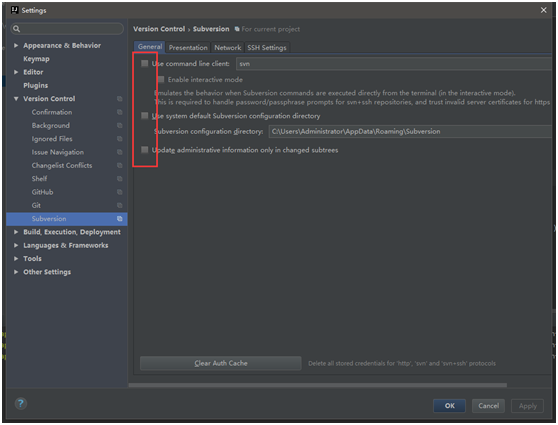
Task: Click project-level icon beside Ignored Files
Action: (x=120, y=139)
